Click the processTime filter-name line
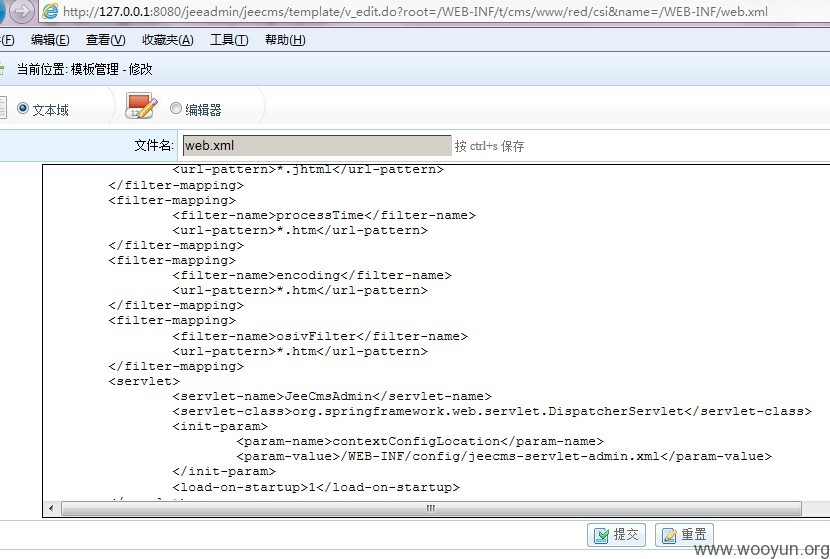Image resolution: width=830 pixels, height=559 pixels. pos(324,215)
